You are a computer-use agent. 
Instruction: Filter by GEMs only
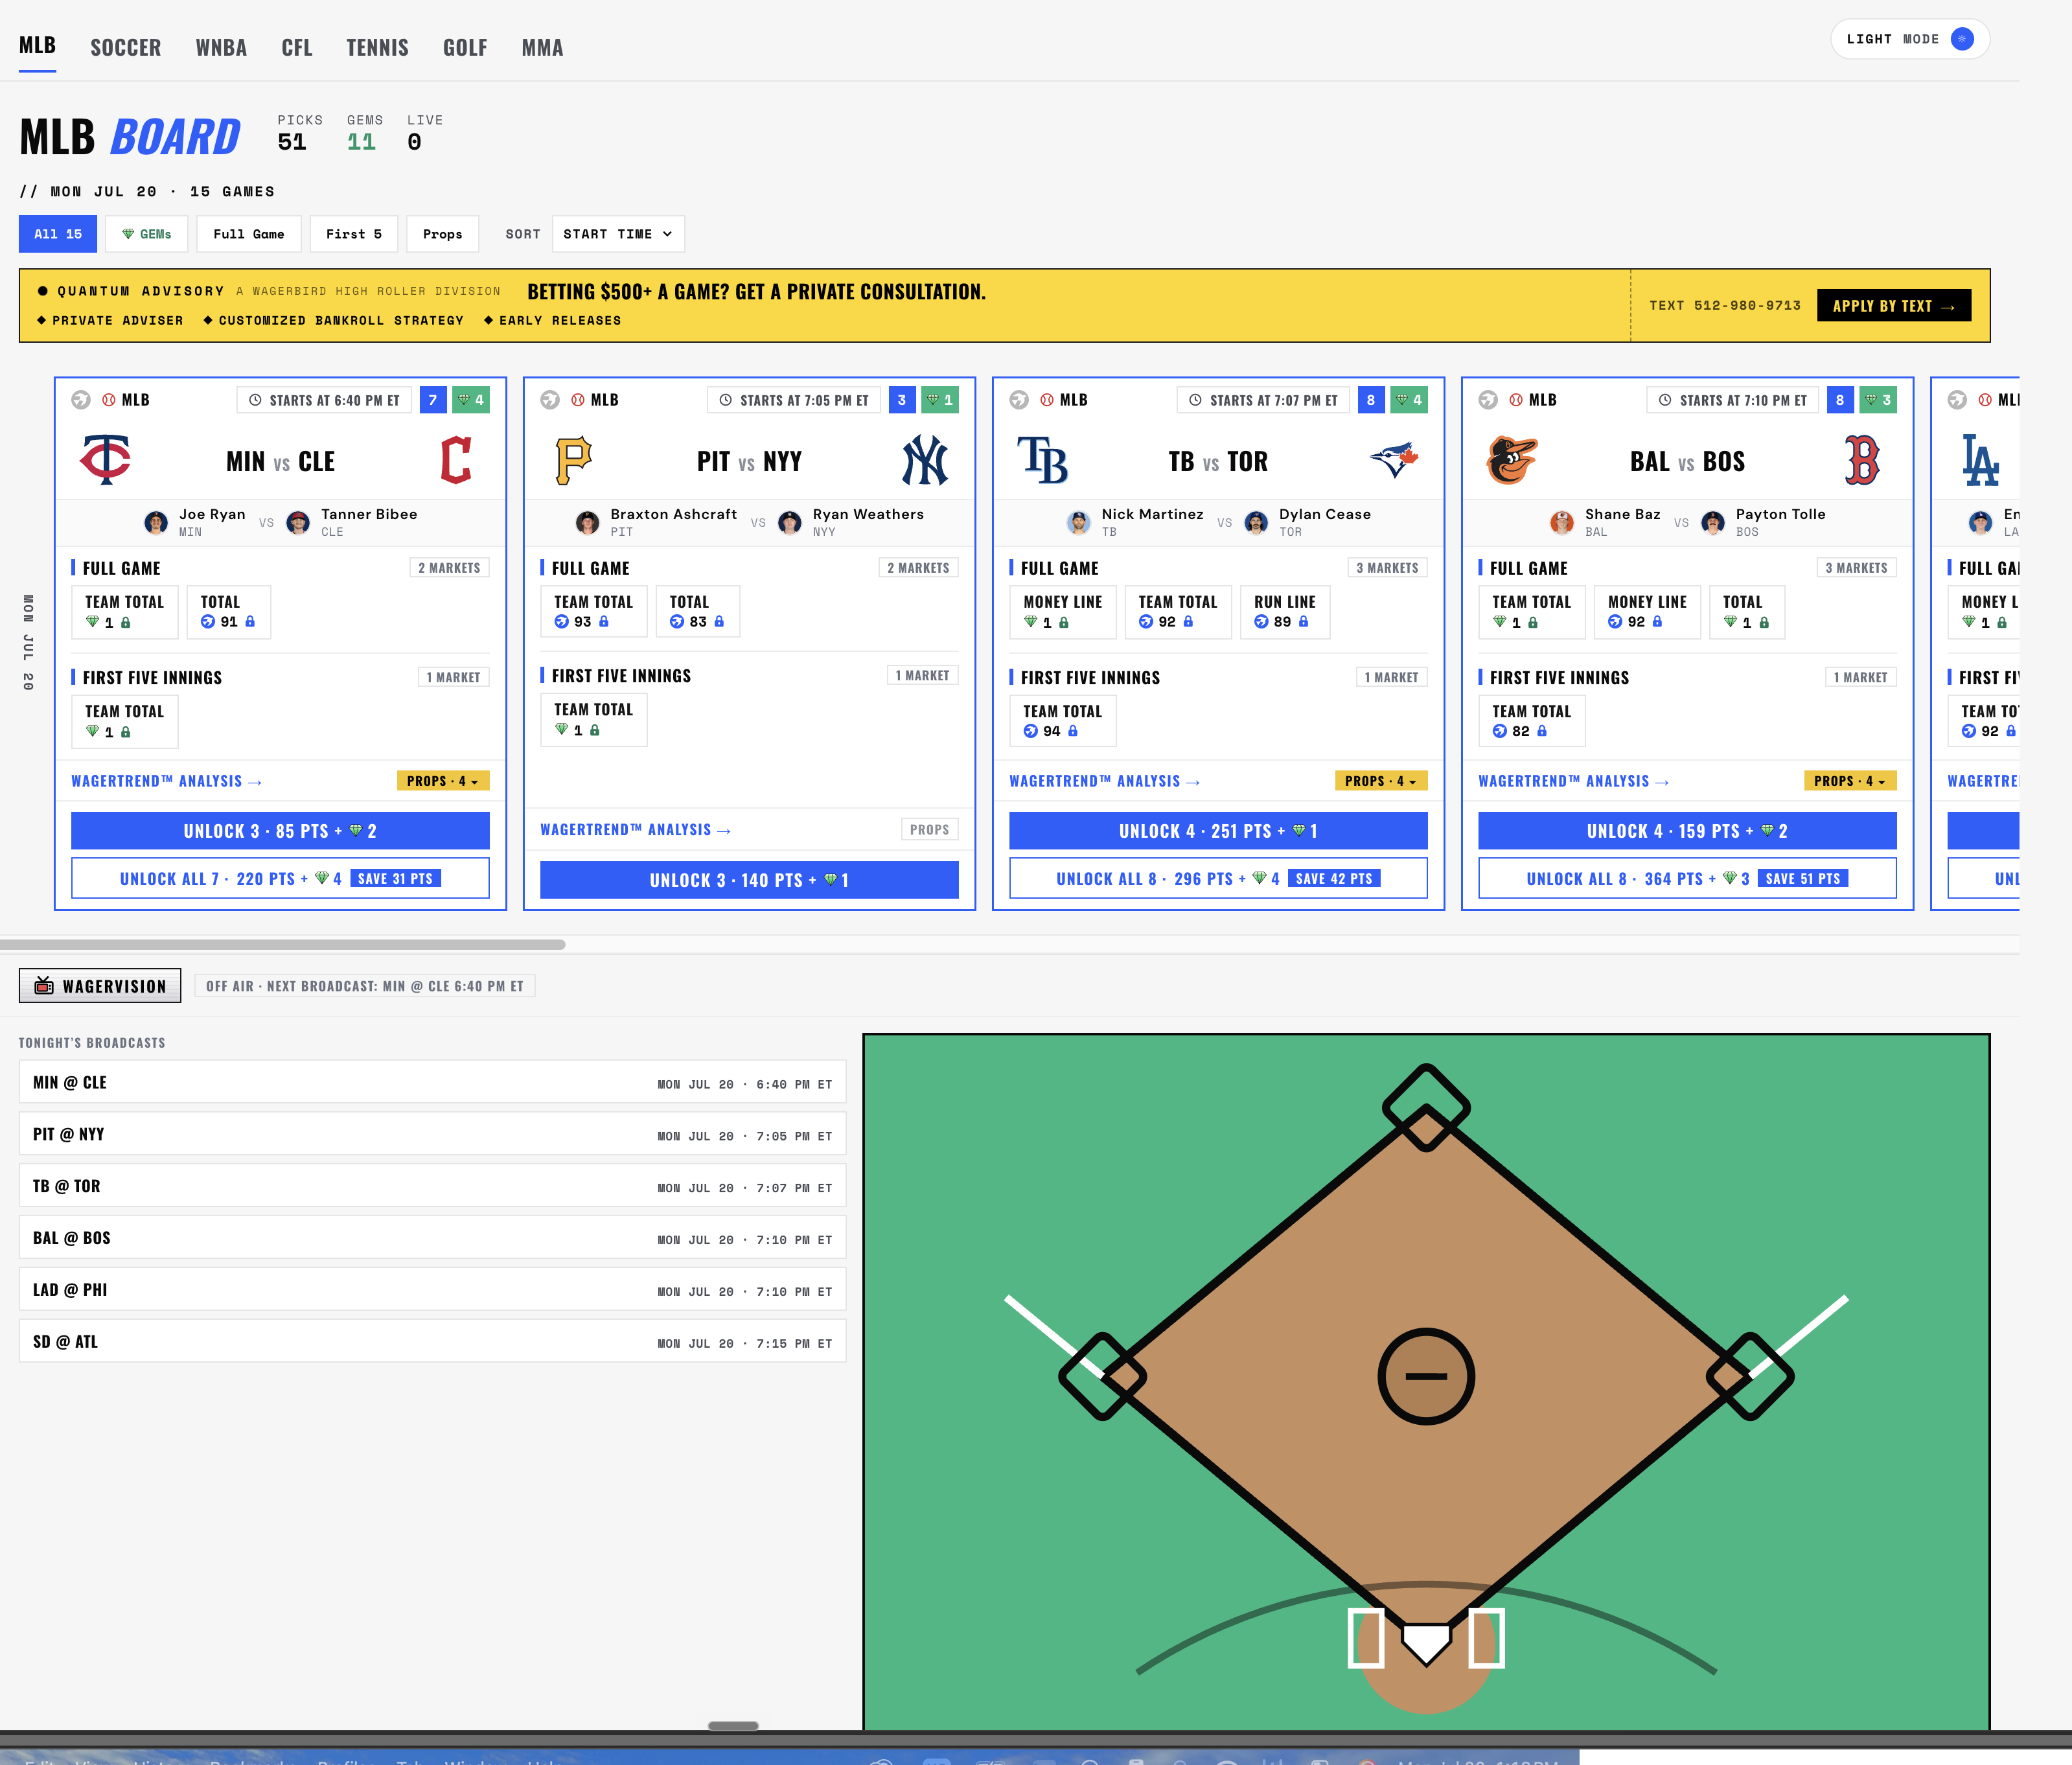pos(147,234)
